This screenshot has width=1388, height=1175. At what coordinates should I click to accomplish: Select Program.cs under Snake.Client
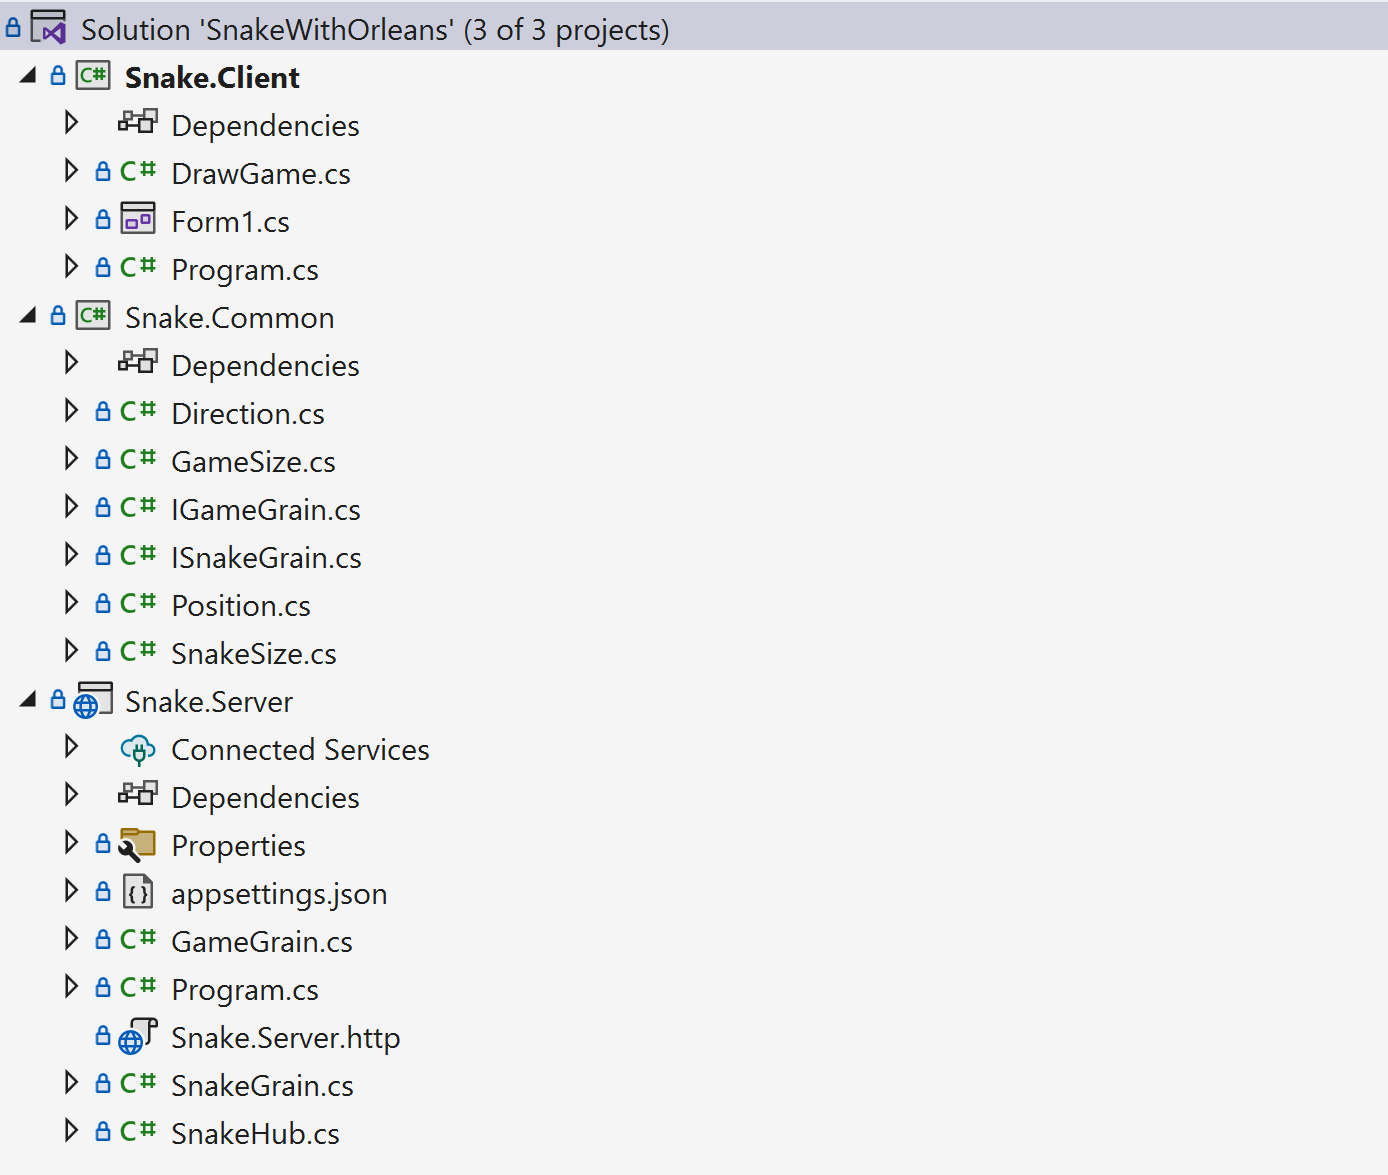click(x=245, y=270)
